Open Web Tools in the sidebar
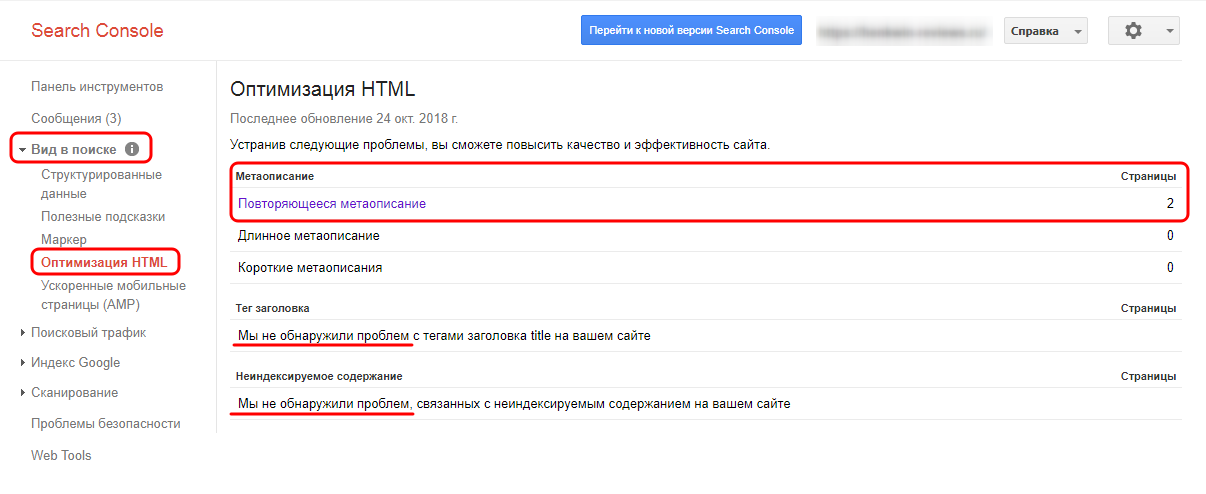This screenshot has width=1206, height=494. pyautogui.click(x=61, y=456)
